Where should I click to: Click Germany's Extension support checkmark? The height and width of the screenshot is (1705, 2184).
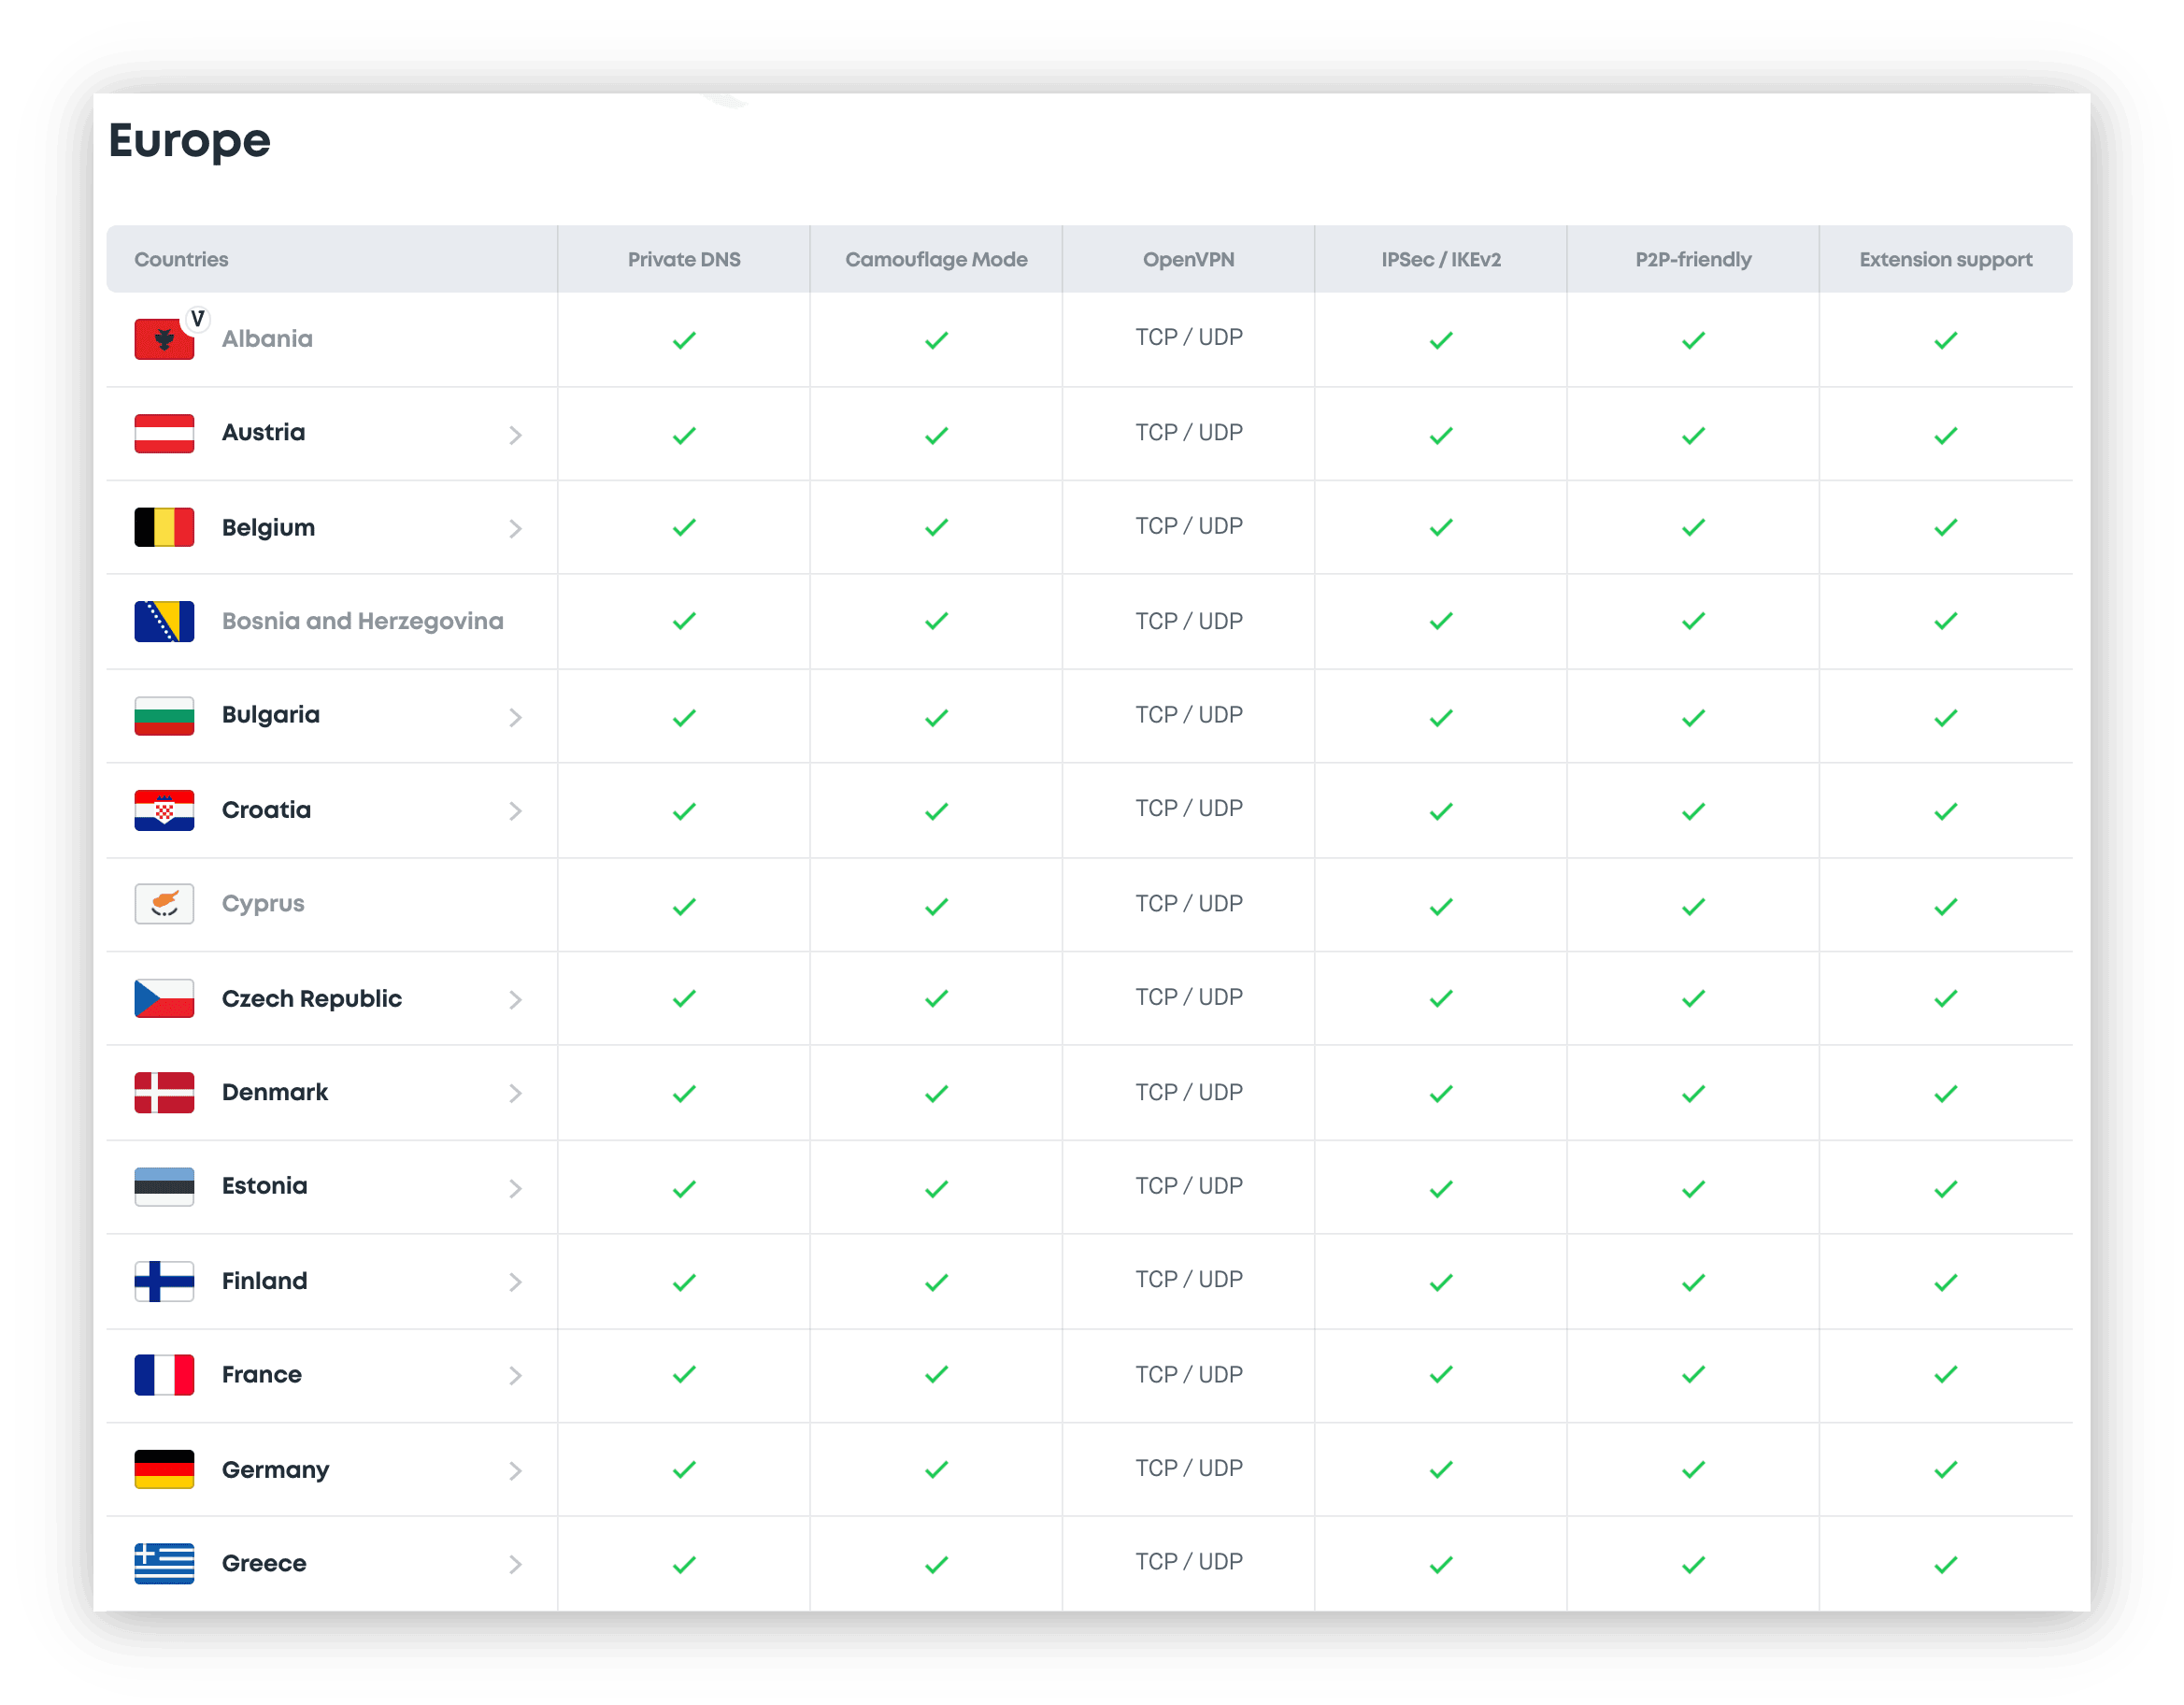pyautogui.click(x=1945, y=1469)
